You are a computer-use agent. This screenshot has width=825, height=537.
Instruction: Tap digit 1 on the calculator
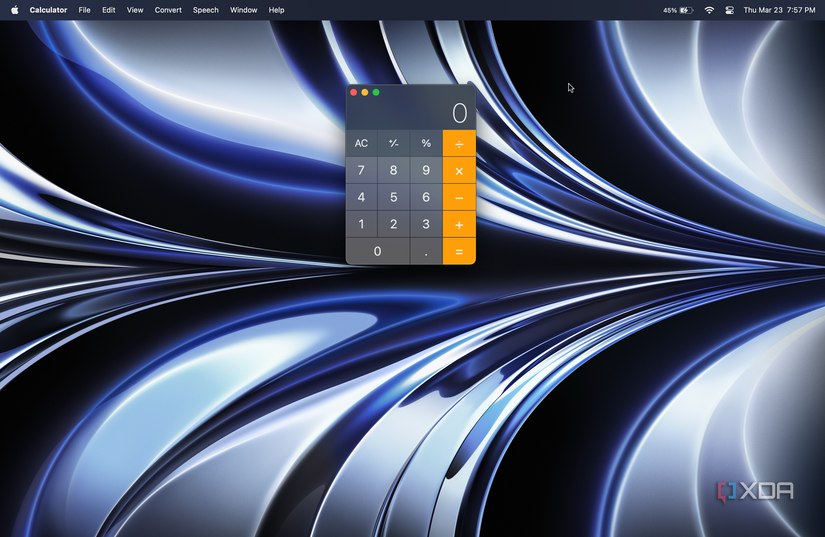coord(361,225)
